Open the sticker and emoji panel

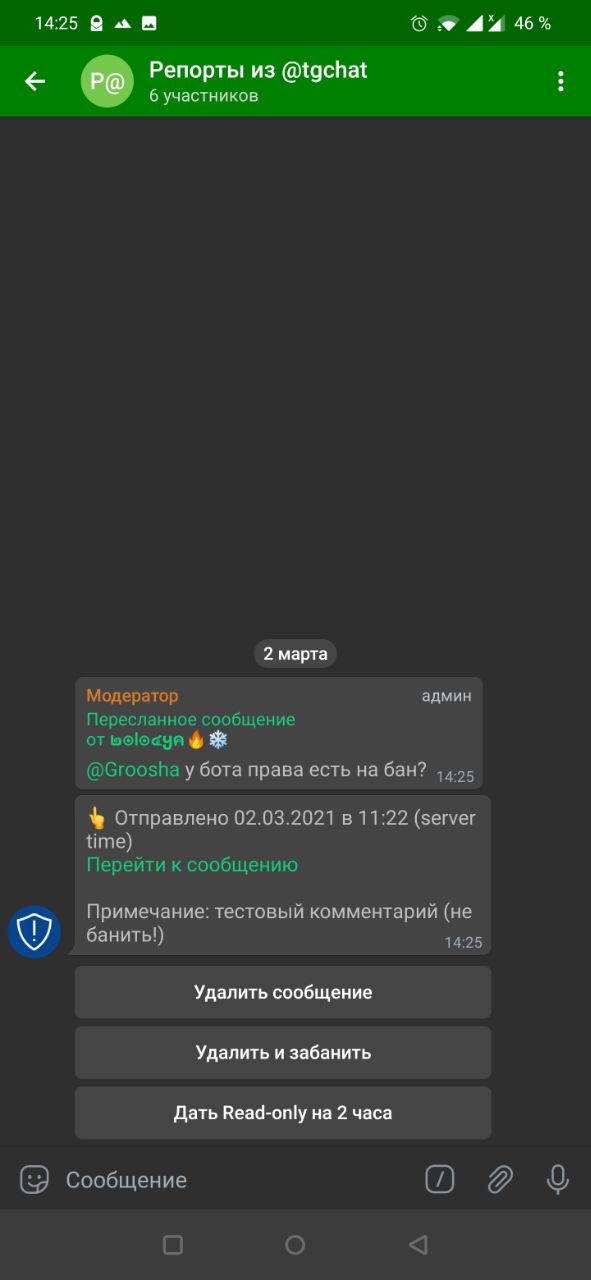(35, 1180)
